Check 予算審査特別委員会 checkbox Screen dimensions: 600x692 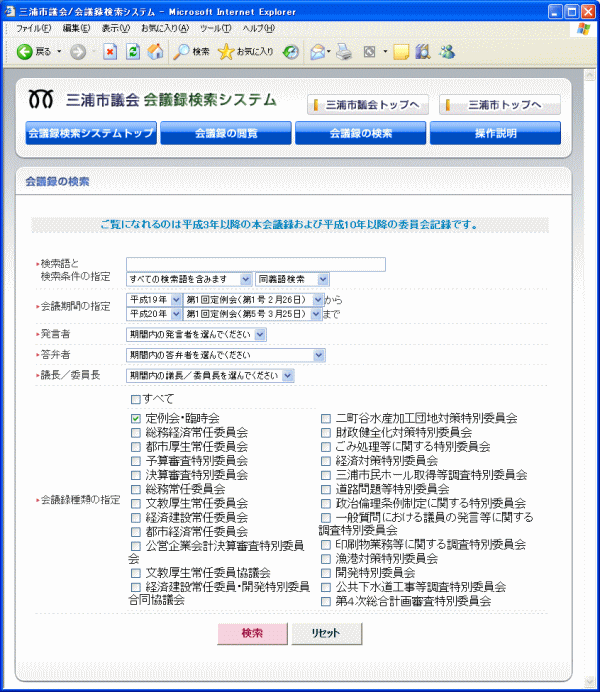135,461
